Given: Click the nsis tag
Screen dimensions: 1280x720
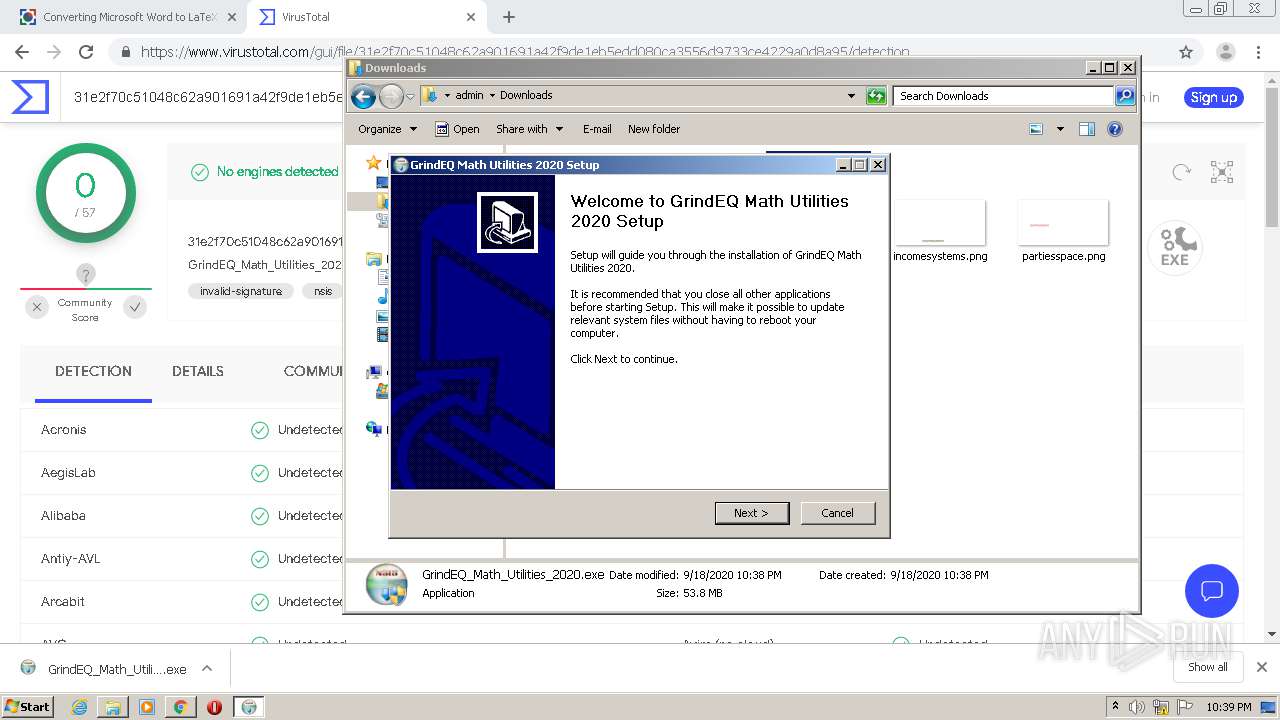Looking at the screenshot, I should [323, 291].
